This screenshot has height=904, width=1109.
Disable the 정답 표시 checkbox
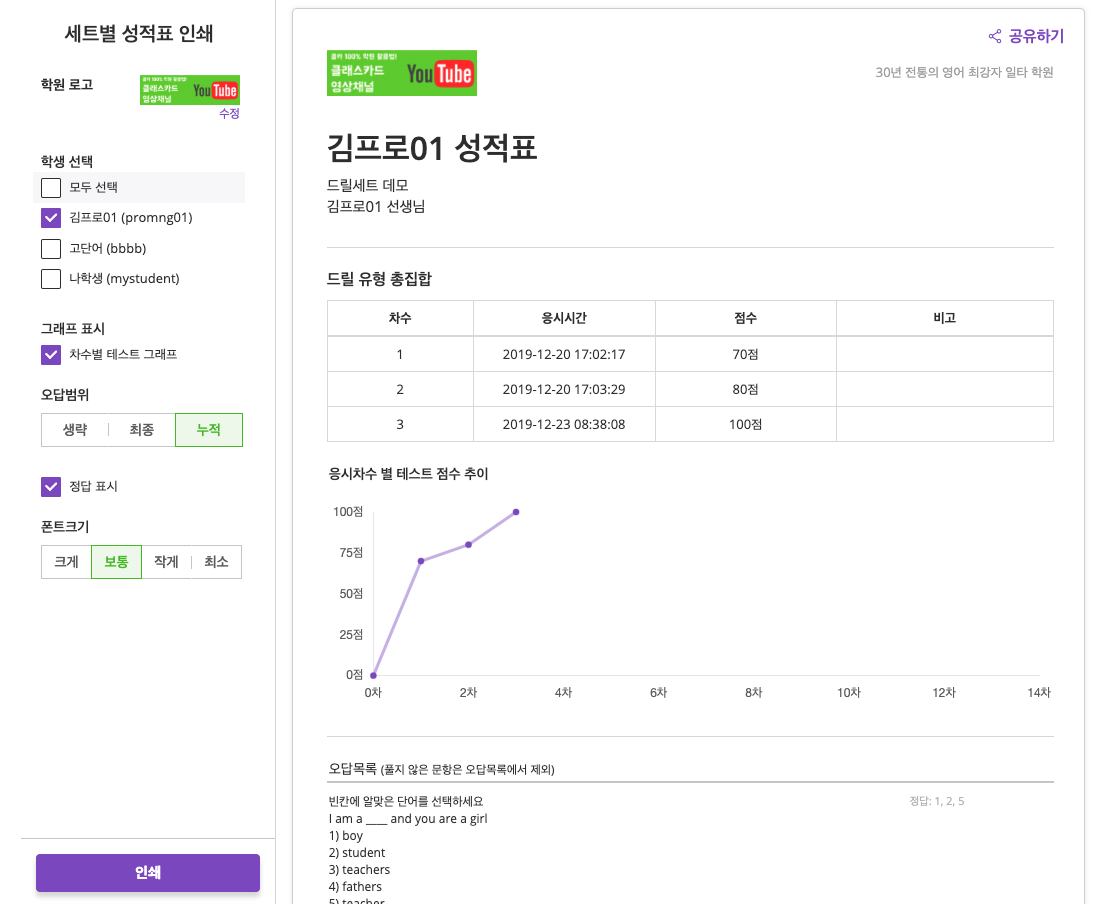pos(51,487)
